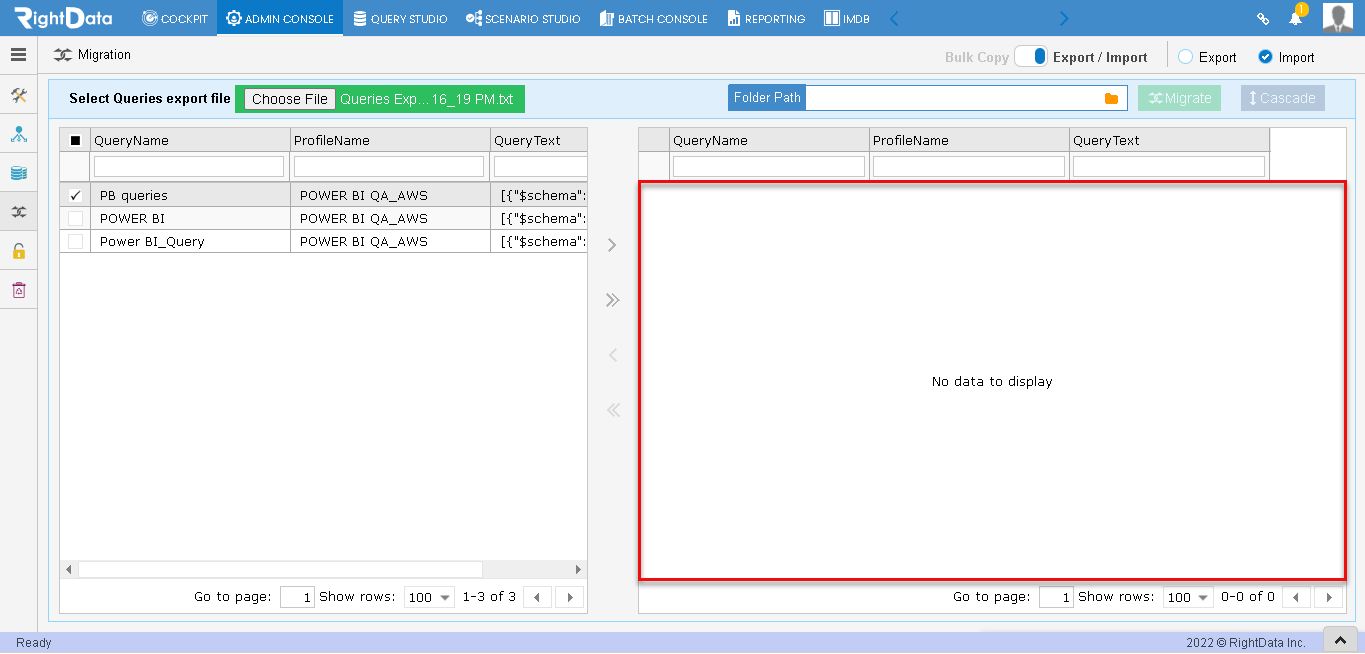The height and width of the screenshot is (654, 1365).
Task: Click the Choose File button
Action: point(290,99)
